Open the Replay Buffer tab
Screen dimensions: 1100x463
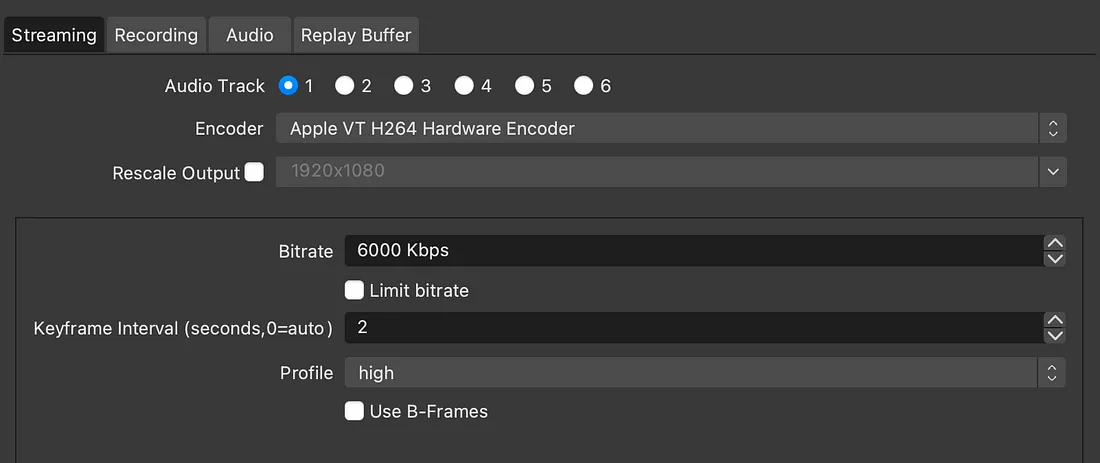pos(357,35)
